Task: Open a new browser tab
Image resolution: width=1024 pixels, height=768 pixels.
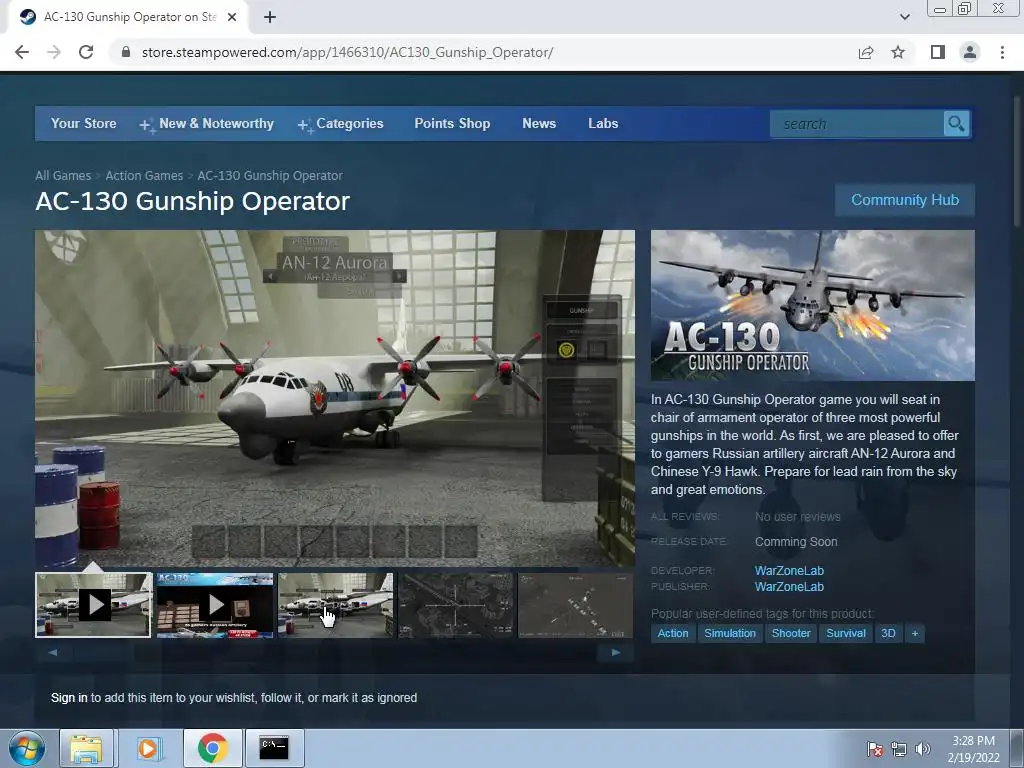Action: click(270, 17)
